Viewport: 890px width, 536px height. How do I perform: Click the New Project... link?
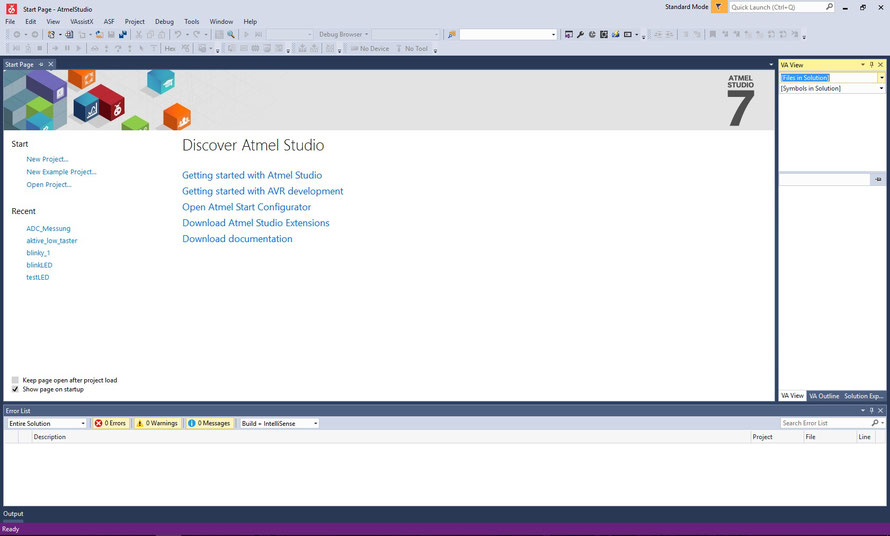47,159
